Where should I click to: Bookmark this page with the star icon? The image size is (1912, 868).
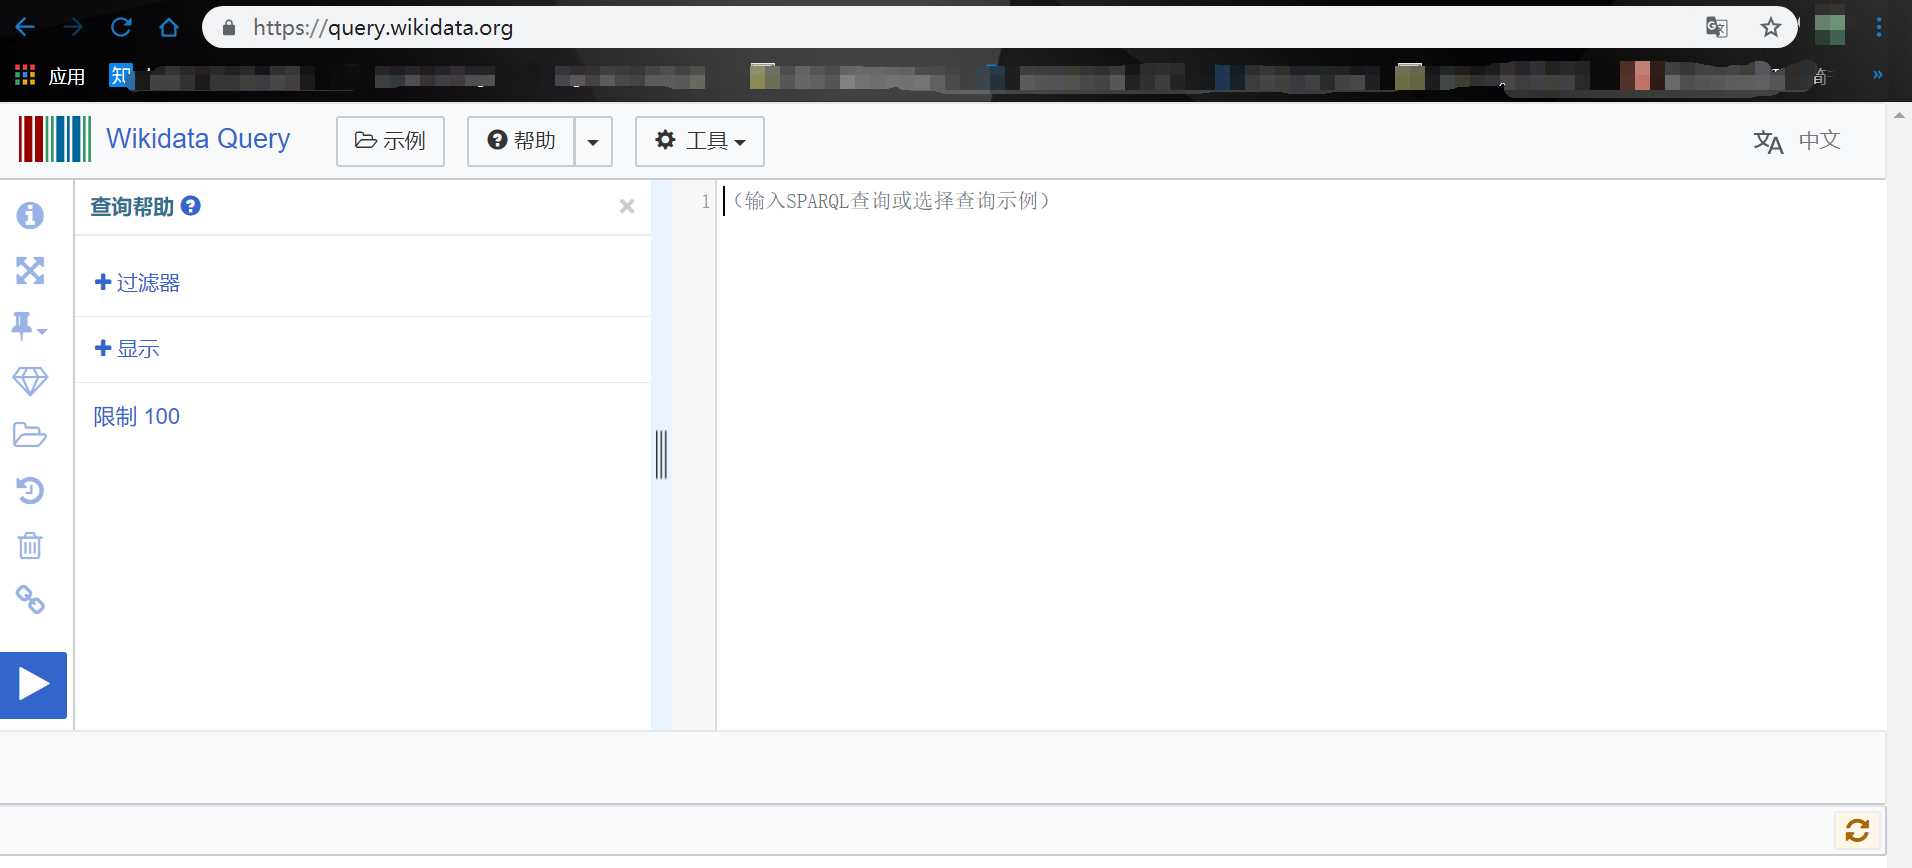point(1771,27)
